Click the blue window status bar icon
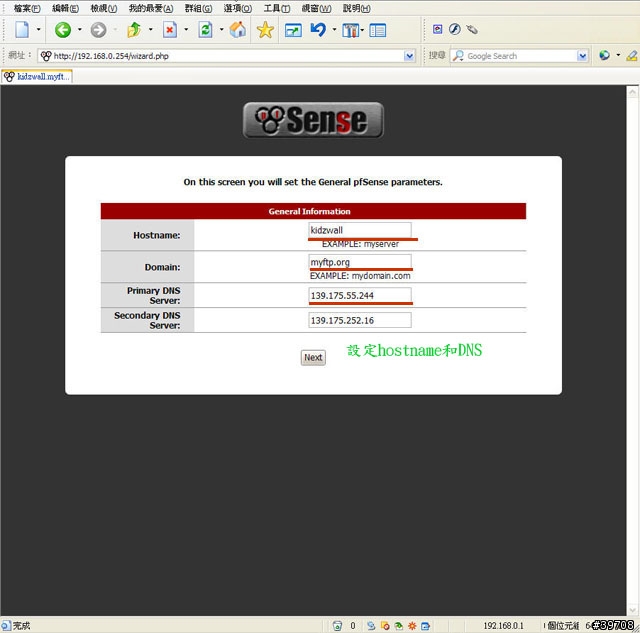The image size is (640, 633). point(425,626)
